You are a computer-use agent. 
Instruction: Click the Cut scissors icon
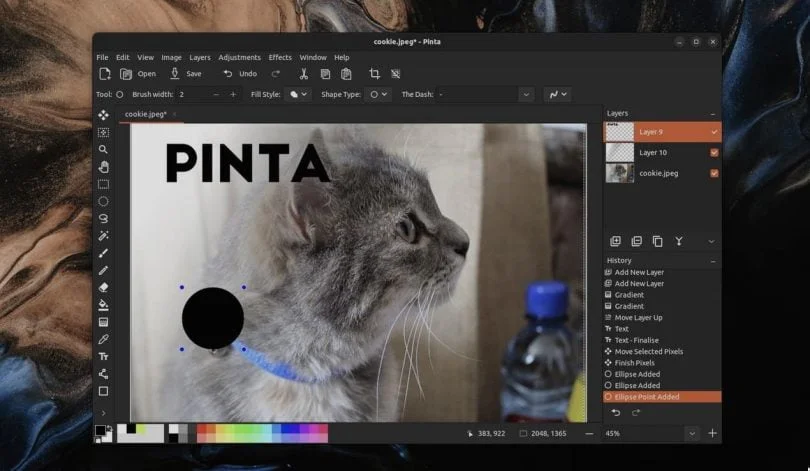(x=304, y=74)
